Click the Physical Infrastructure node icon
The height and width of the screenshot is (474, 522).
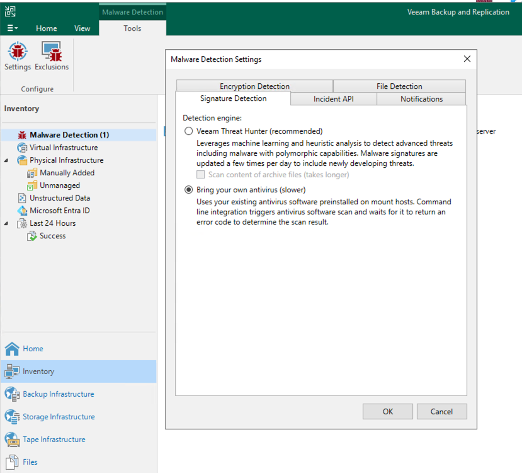pos(22,160)
